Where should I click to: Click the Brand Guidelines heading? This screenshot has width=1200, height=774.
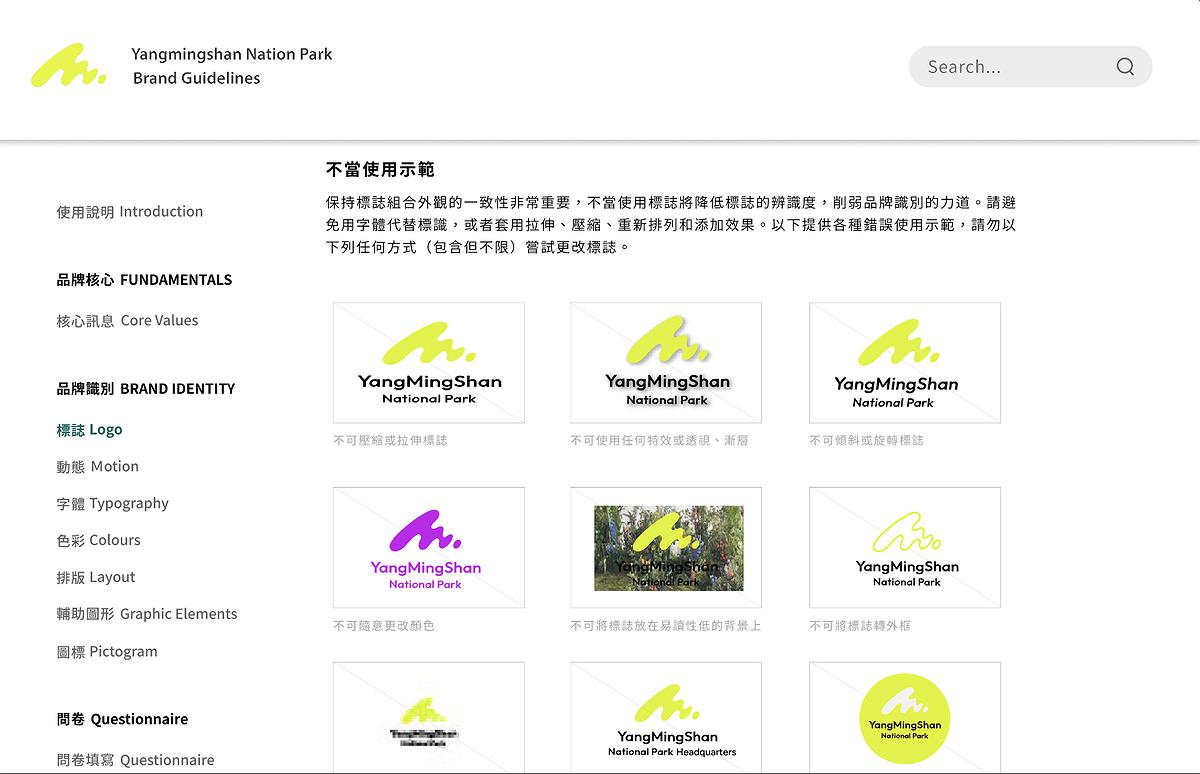(x=196, y=78)
